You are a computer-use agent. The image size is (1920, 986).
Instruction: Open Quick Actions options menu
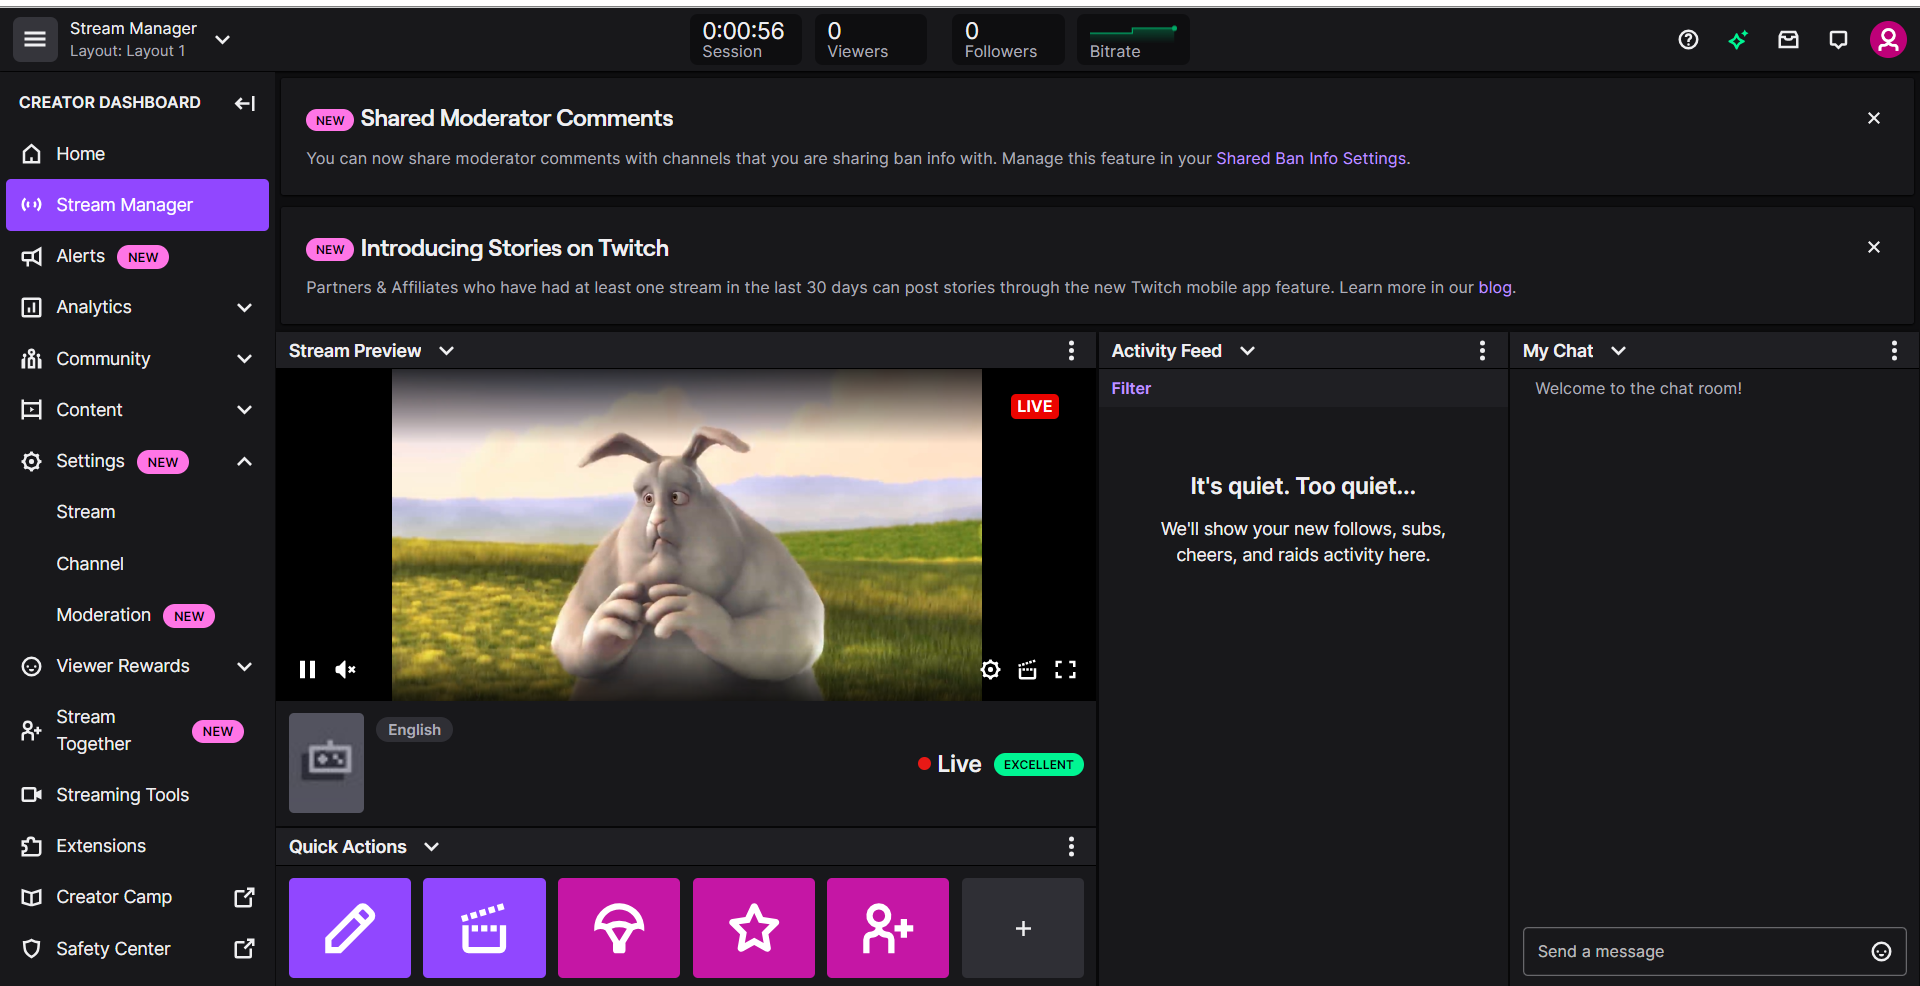click(x=1071, y=847)
